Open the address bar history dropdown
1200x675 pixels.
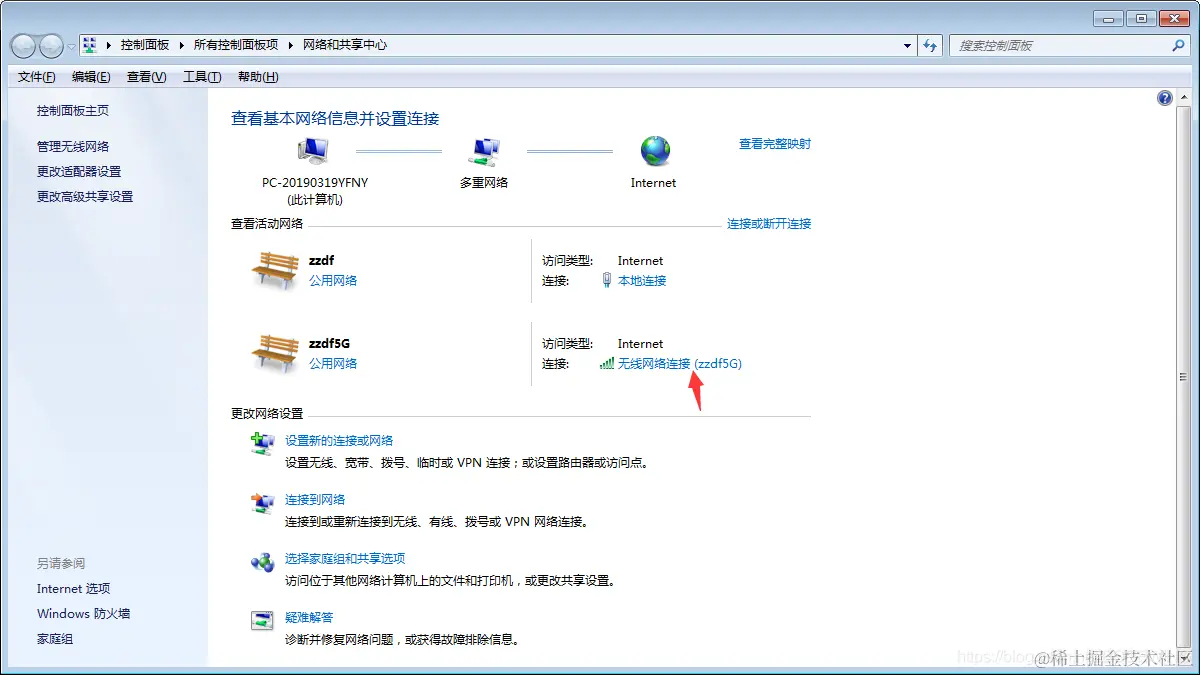(x=907, y=44)
